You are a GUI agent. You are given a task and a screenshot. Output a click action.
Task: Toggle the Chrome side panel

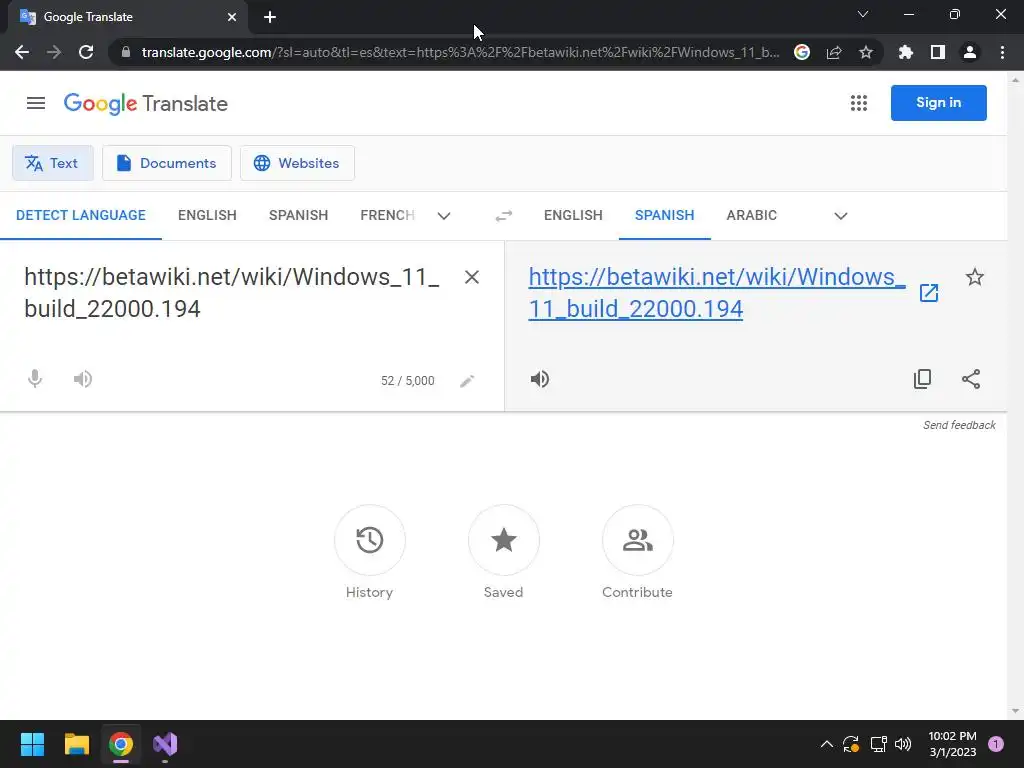pyautogui.click(x=938, y=52)
